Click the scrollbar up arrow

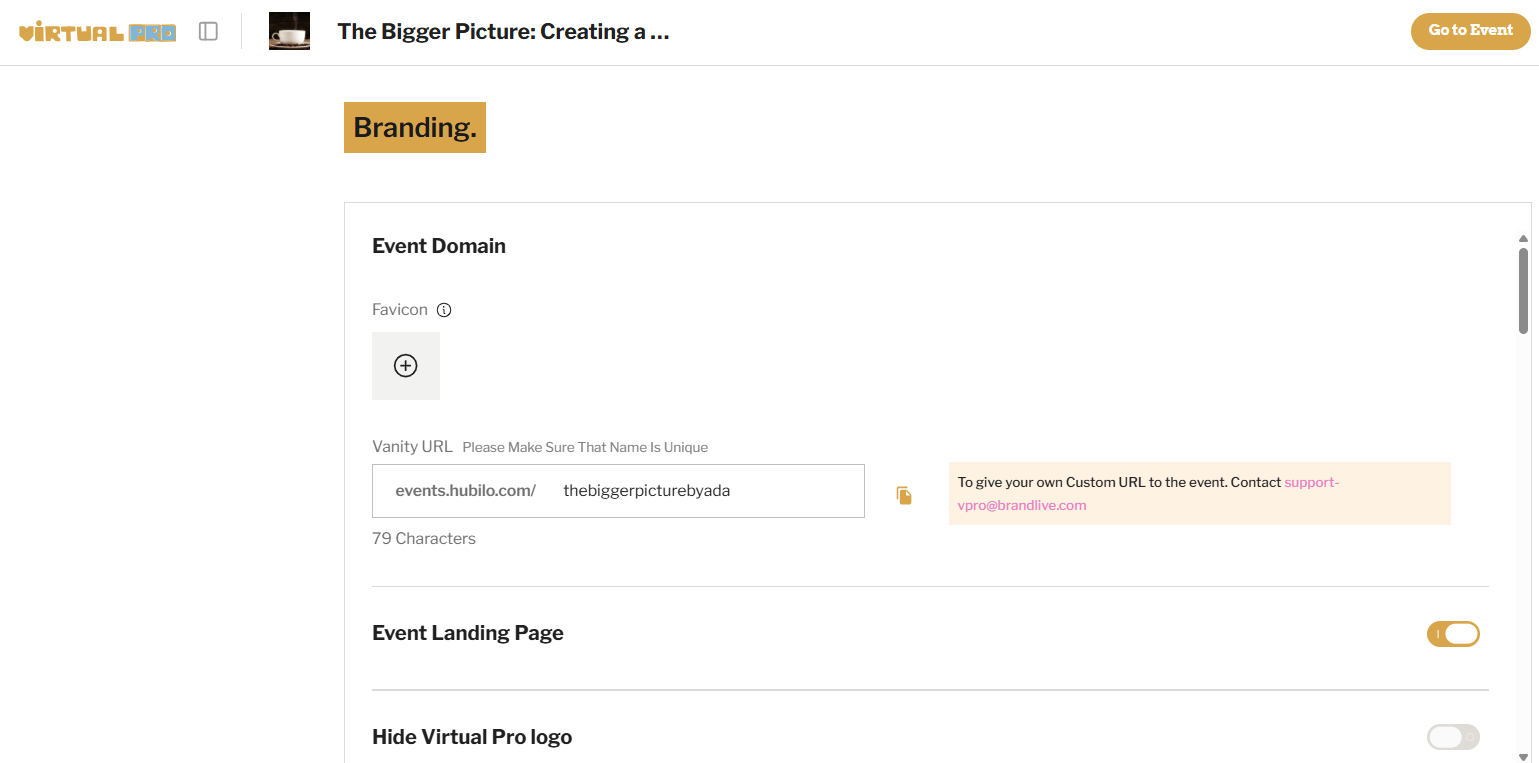[1523, 239]
